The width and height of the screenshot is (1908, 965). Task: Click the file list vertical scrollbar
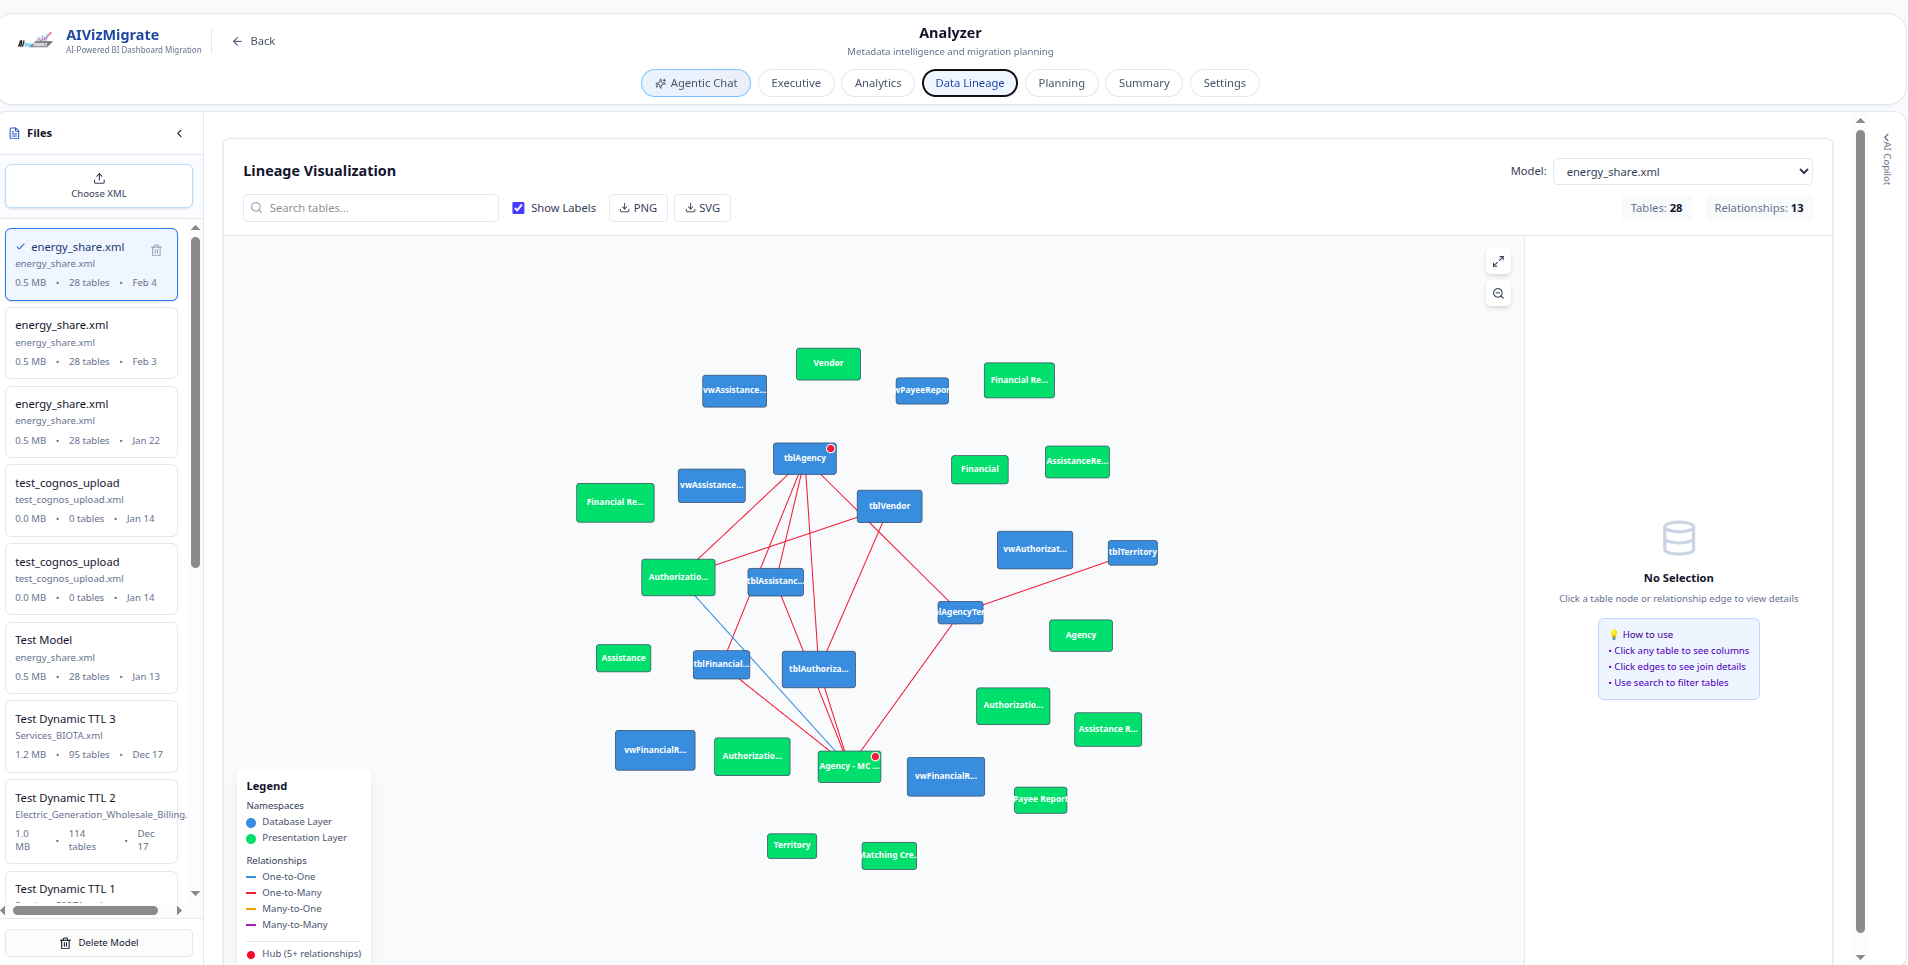(195, 402)
